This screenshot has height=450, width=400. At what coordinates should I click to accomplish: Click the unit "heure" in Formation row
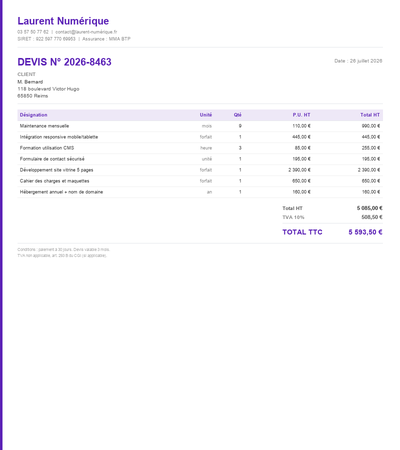206,148
